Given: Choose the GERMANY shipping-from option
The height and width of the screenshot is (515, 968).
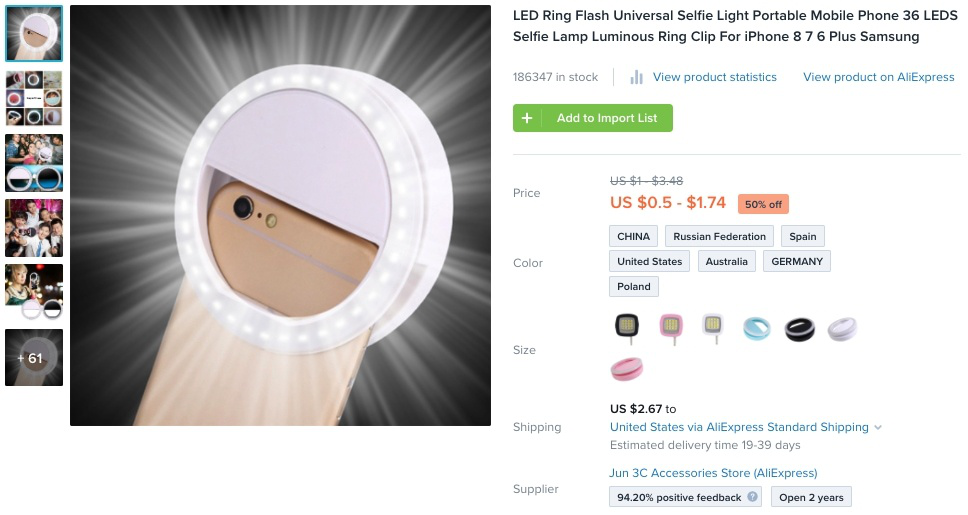Looking at the screenshot, I should point(796,262).
